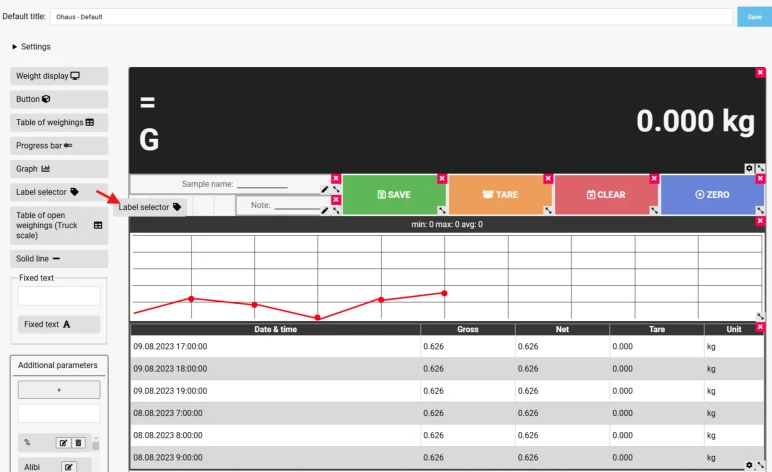Add a Button widget from the palette
This screenshot has width=772, height=472.
pos(59,99)
